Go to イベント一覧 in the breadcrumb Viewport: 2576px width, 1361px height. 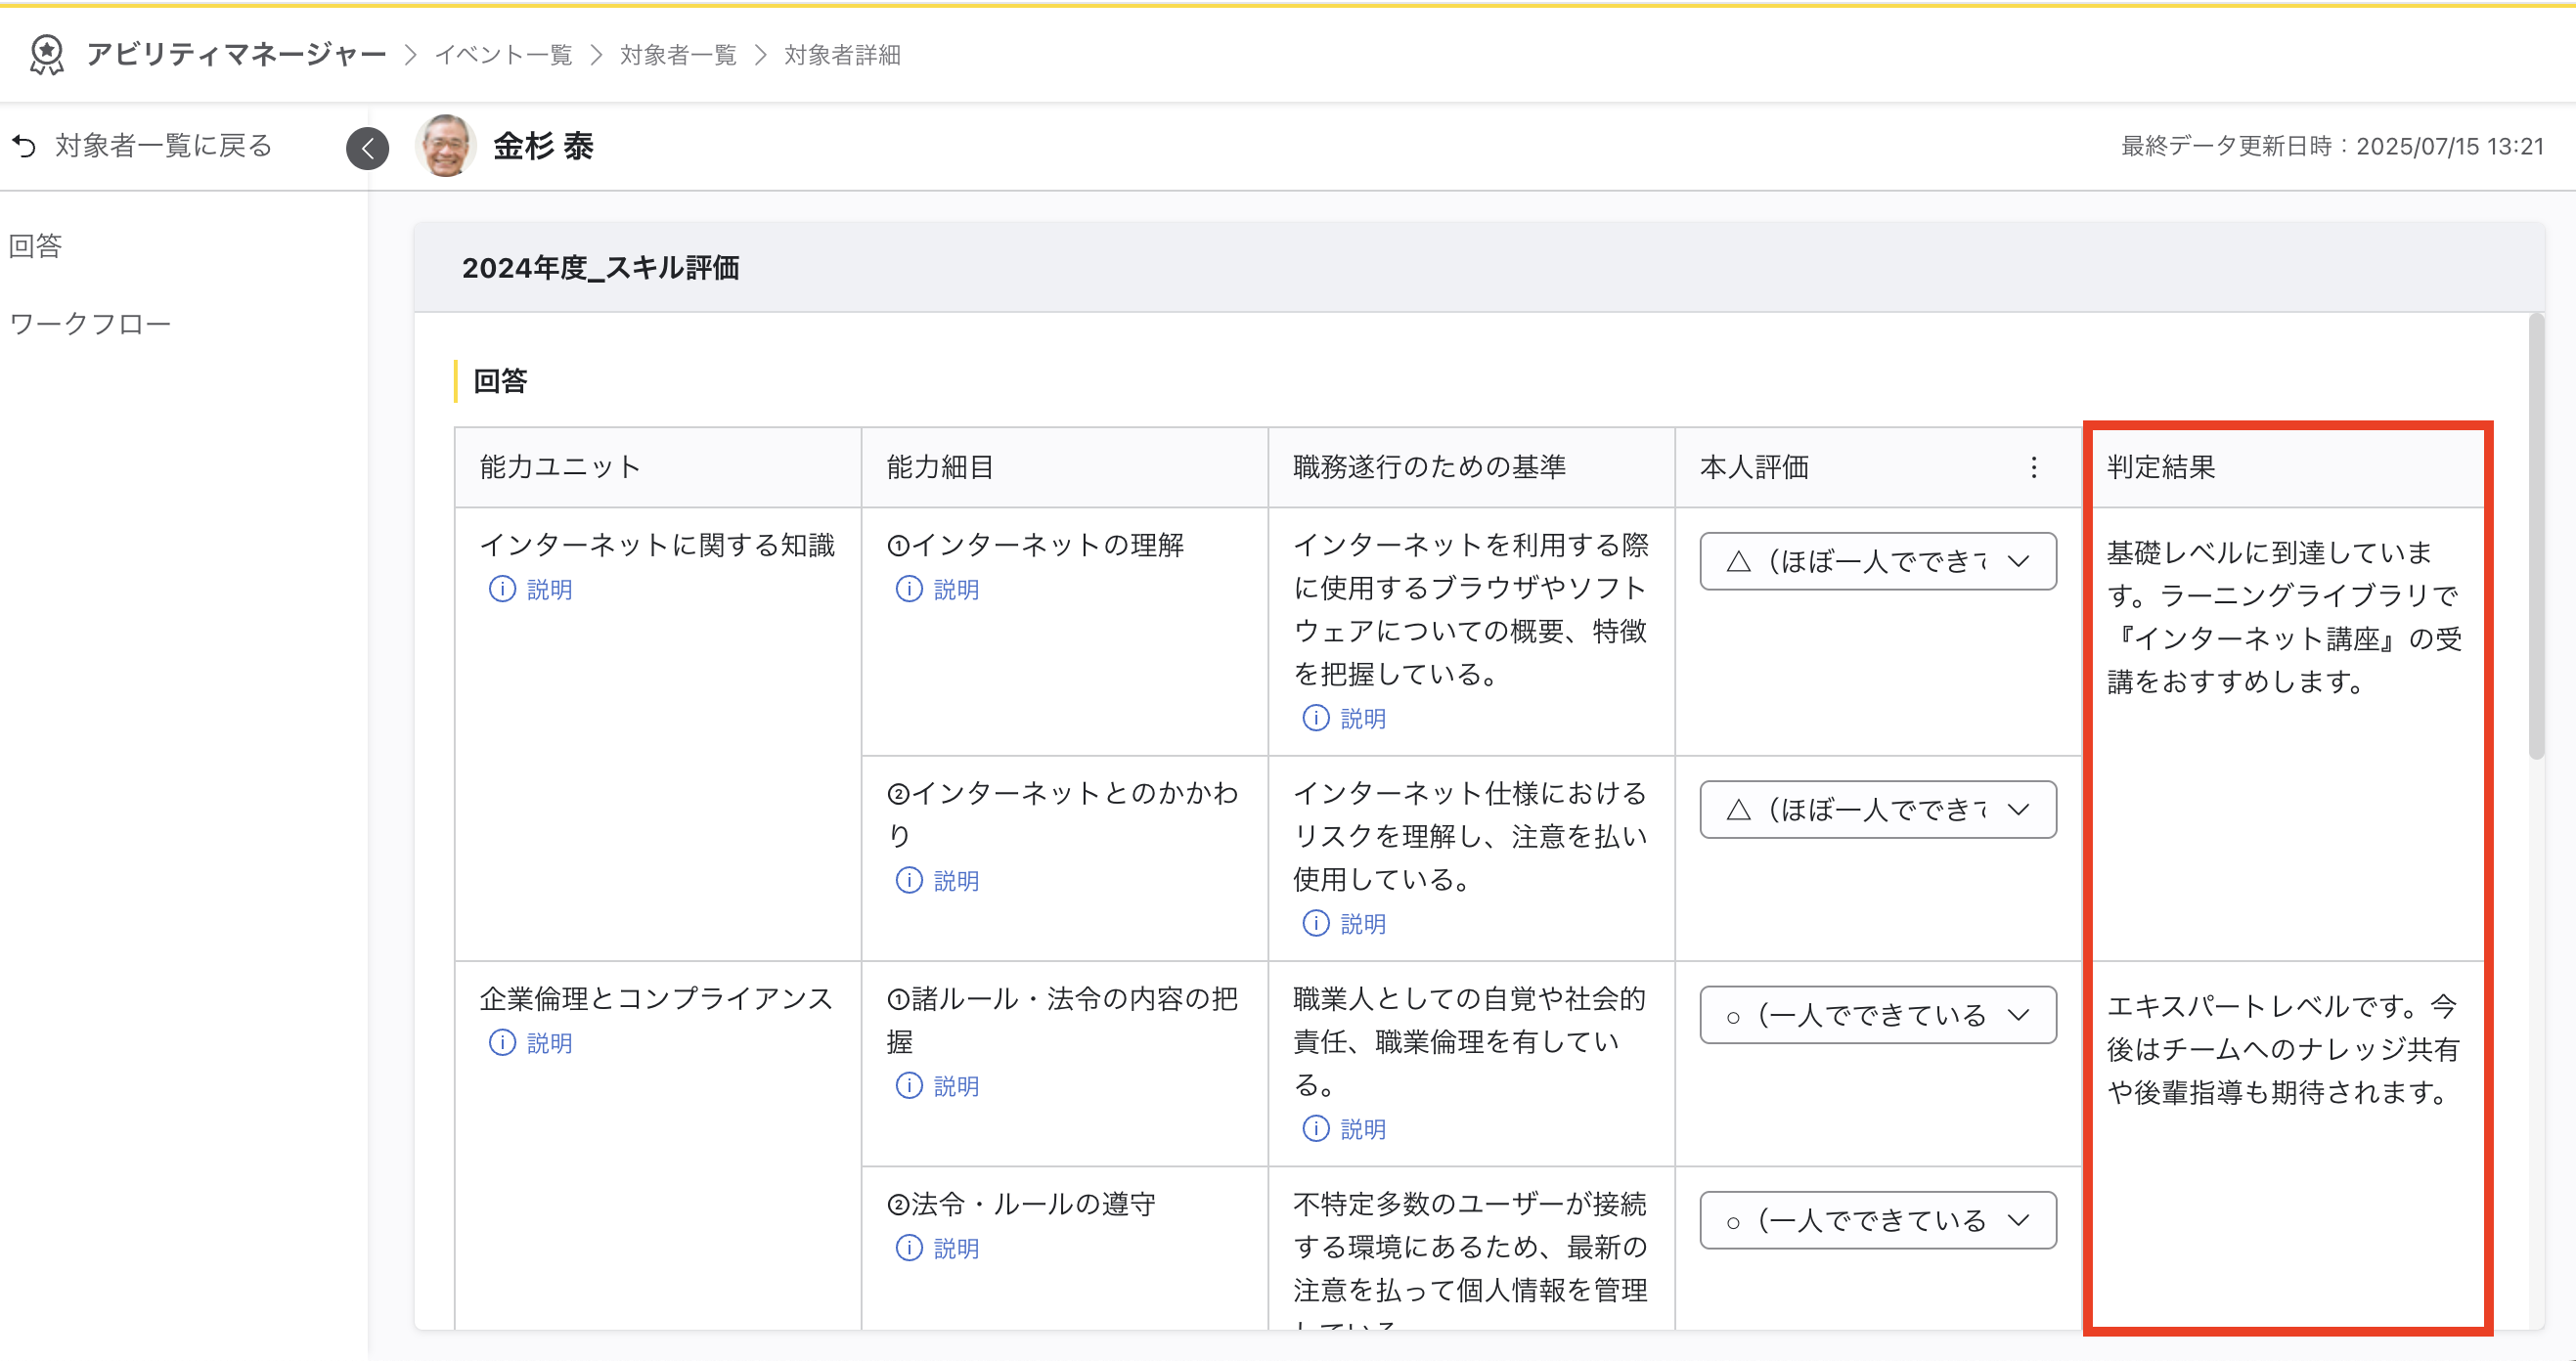click(x=503, y=55)
